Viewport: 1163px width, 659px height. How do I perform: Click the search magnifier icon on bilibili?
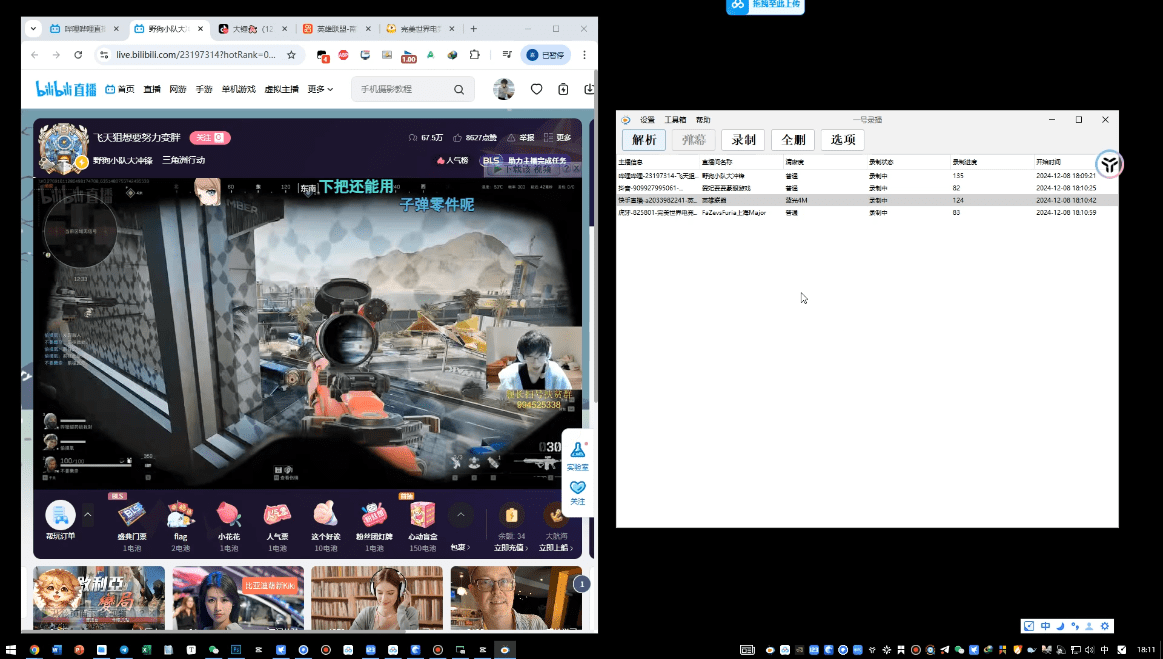459,89
